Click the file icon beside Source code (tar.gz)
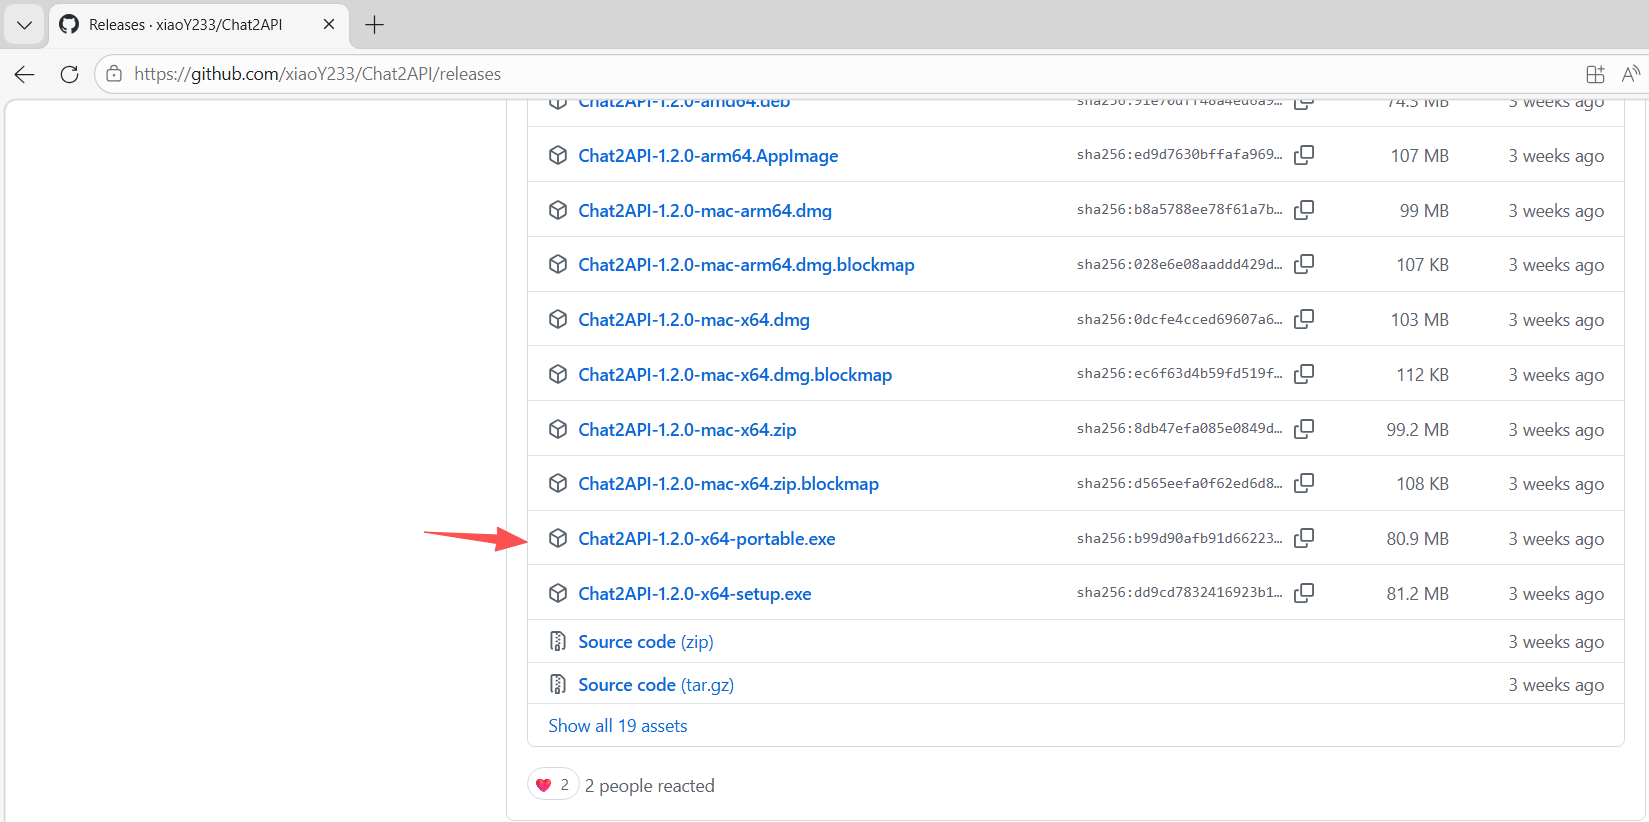The height and width of the screenshot is (822, 1649). tap(558, 684)
